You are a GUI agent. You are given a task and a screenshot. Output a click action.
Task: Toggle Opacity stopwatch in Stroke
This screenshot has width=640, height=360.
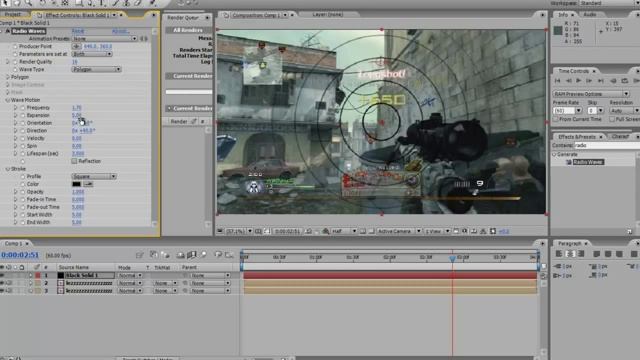click(22, 192)
